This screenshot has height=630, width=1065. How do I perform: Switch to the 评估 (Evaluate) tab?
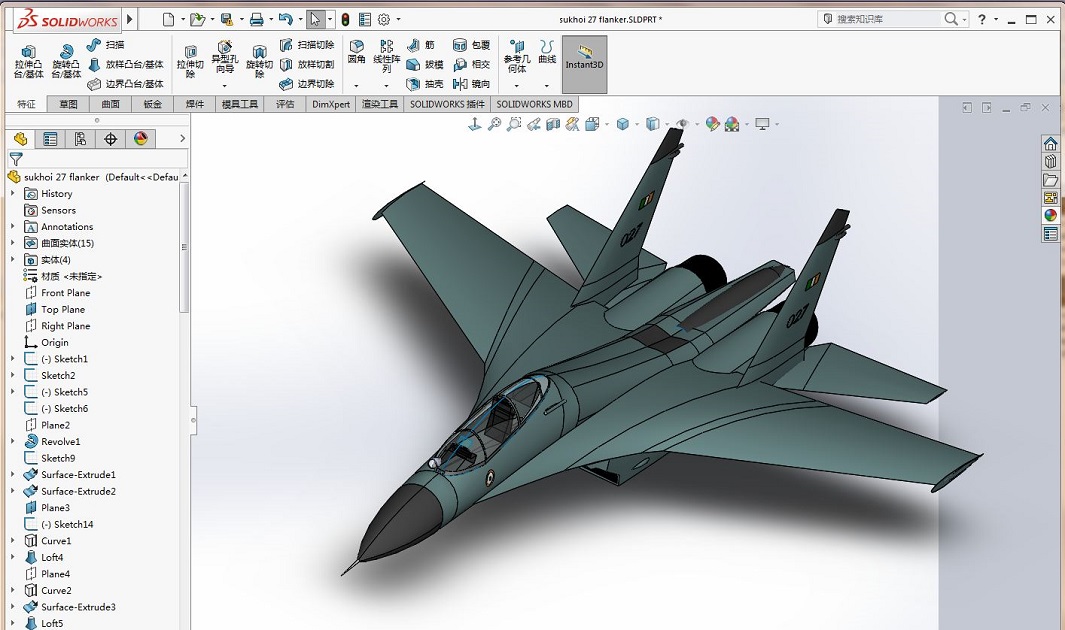(x=285, y=104)
